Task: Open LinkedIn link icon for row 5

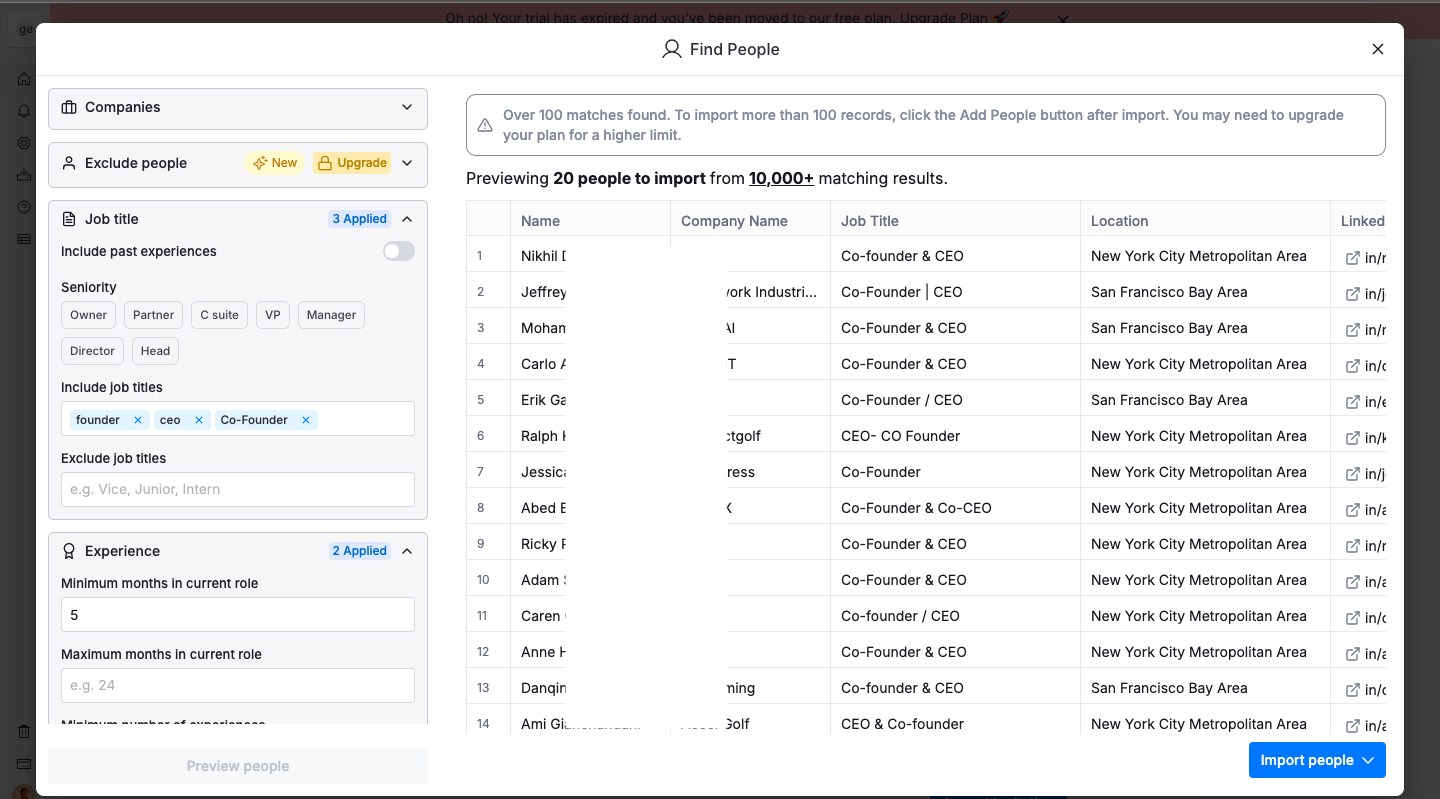Action: point(1352,401)
